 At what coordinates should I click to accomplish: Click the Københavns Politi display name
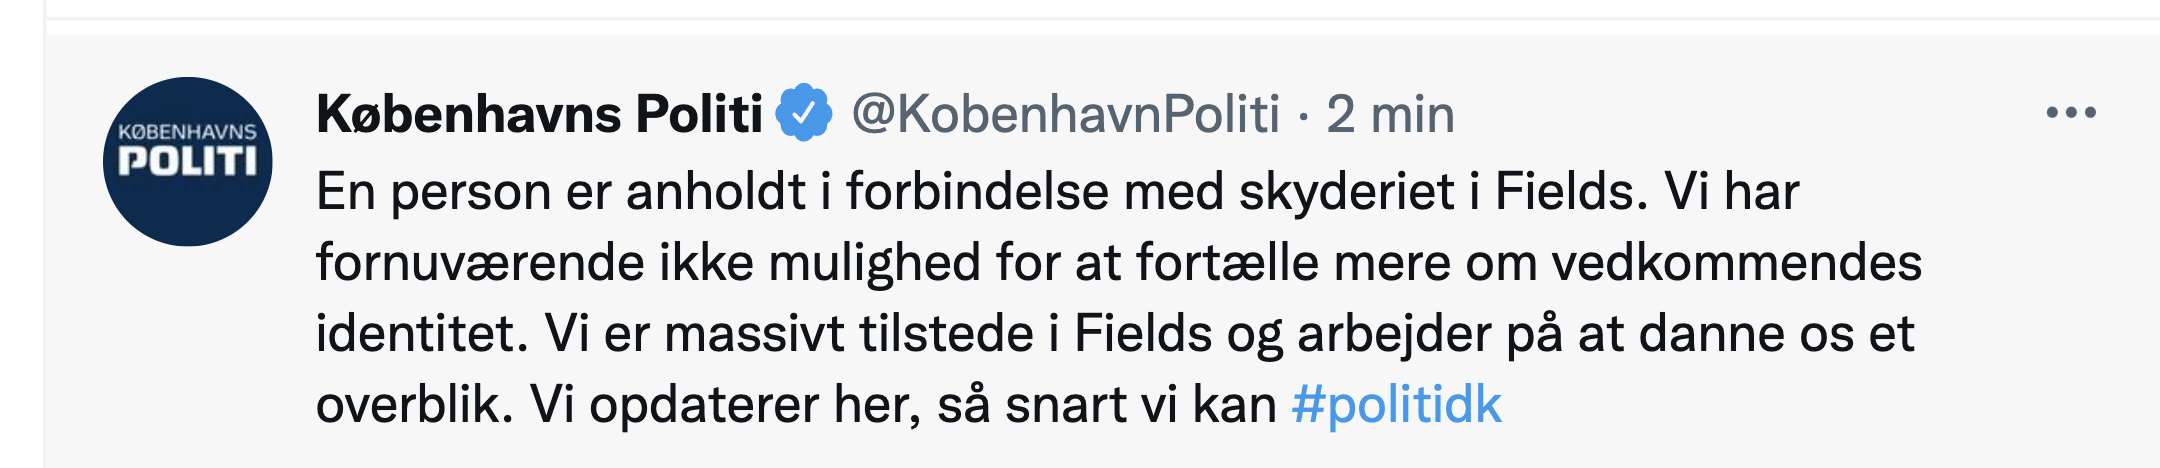click(x=539, y=114)
